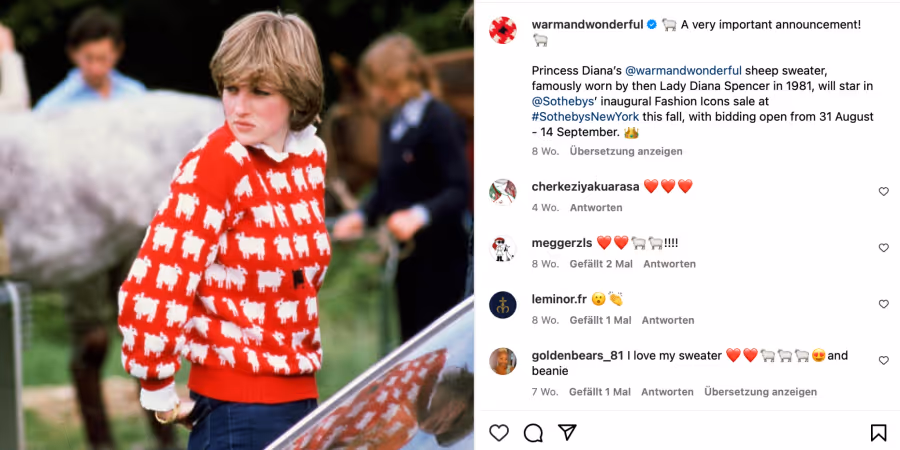Save the post with the bookmark icon

coord(878,433)
